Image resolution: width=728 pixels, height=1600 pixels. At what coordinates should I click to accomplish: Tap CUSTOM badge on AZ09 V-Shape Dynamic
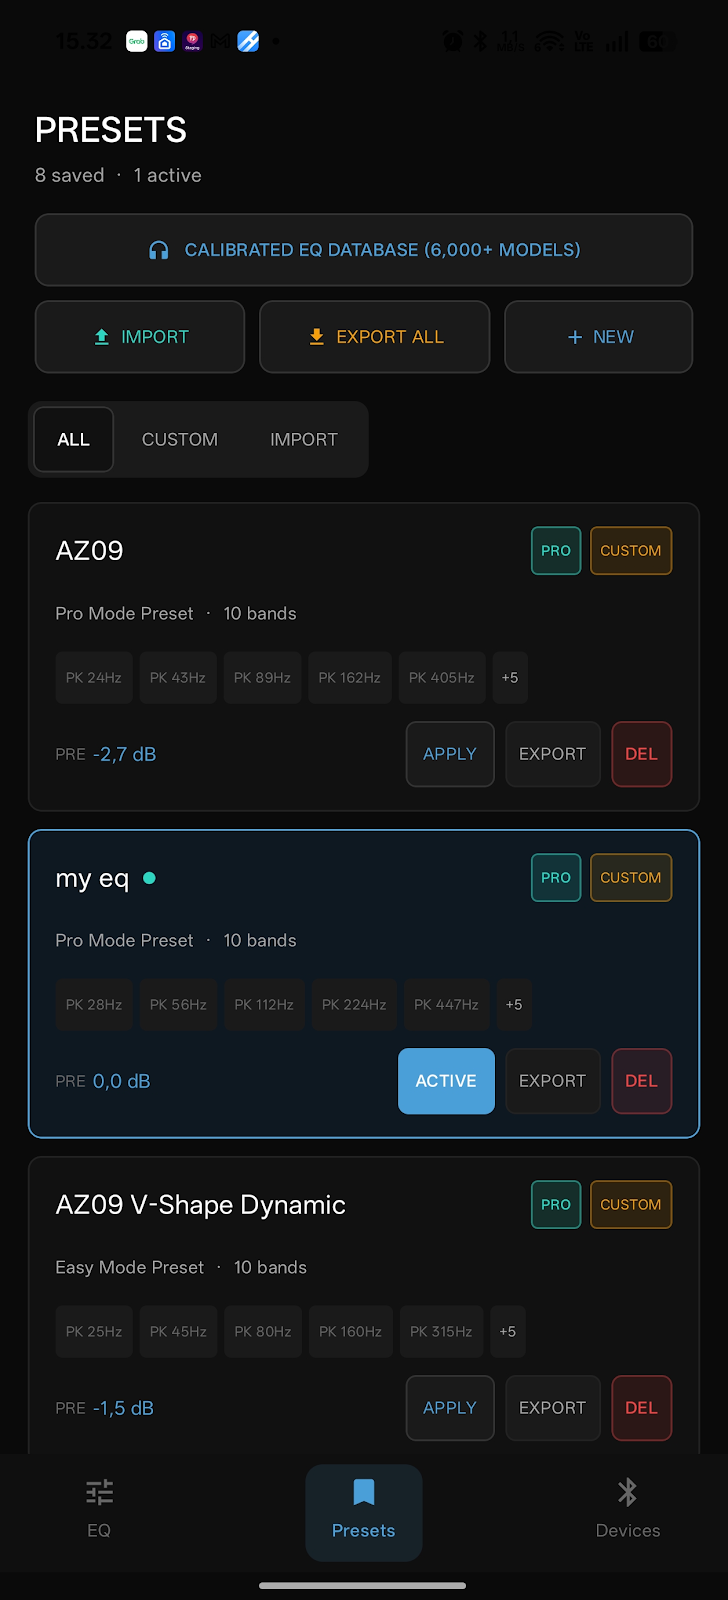click(x=631, y=1205)
